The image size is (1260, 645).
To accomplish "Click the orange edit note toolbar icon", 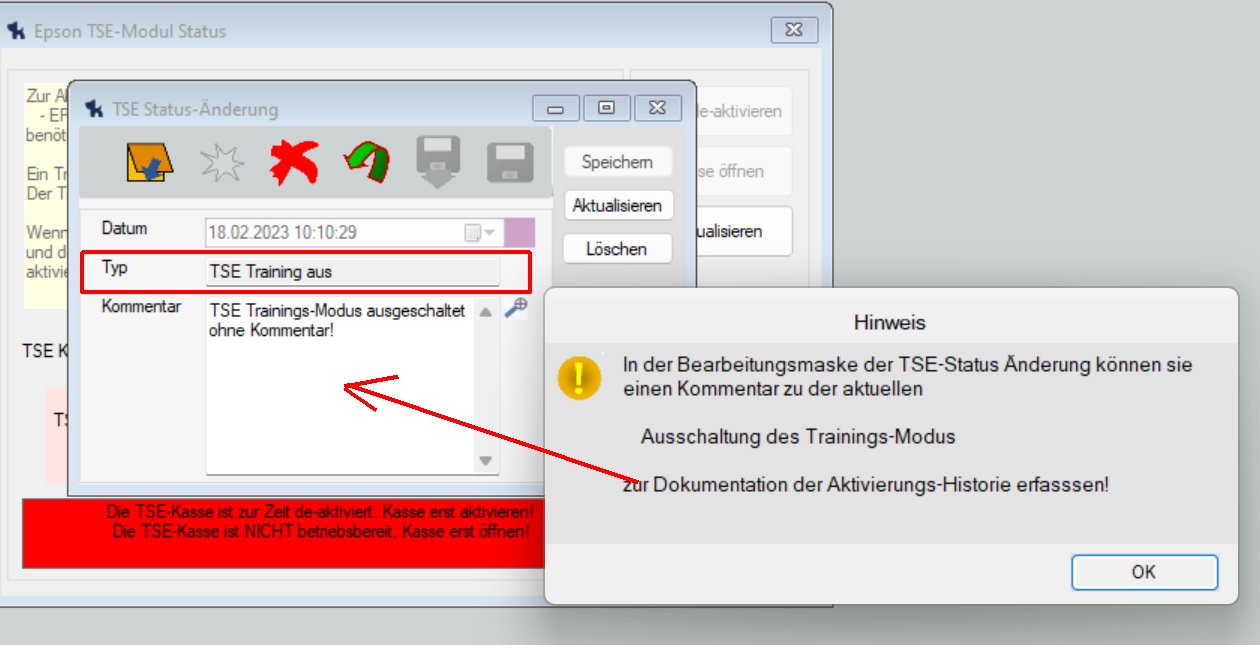I will [150, 162].
